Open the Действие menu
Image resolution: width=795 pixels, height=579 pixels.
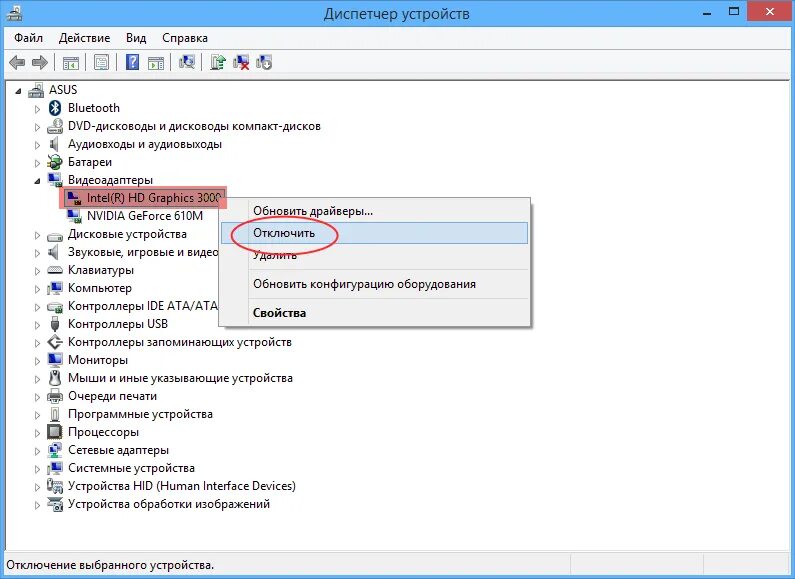pos(84,38)
